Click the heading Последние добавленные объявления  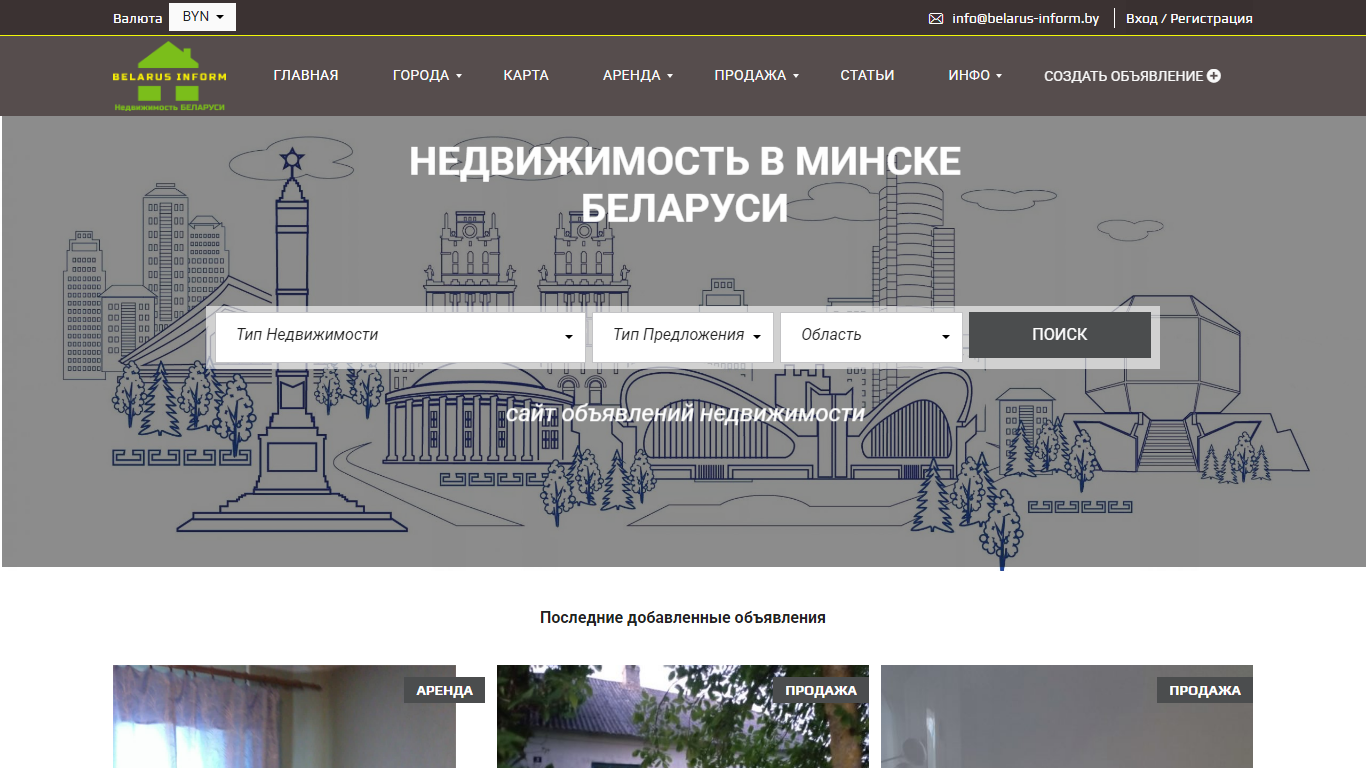683,617
